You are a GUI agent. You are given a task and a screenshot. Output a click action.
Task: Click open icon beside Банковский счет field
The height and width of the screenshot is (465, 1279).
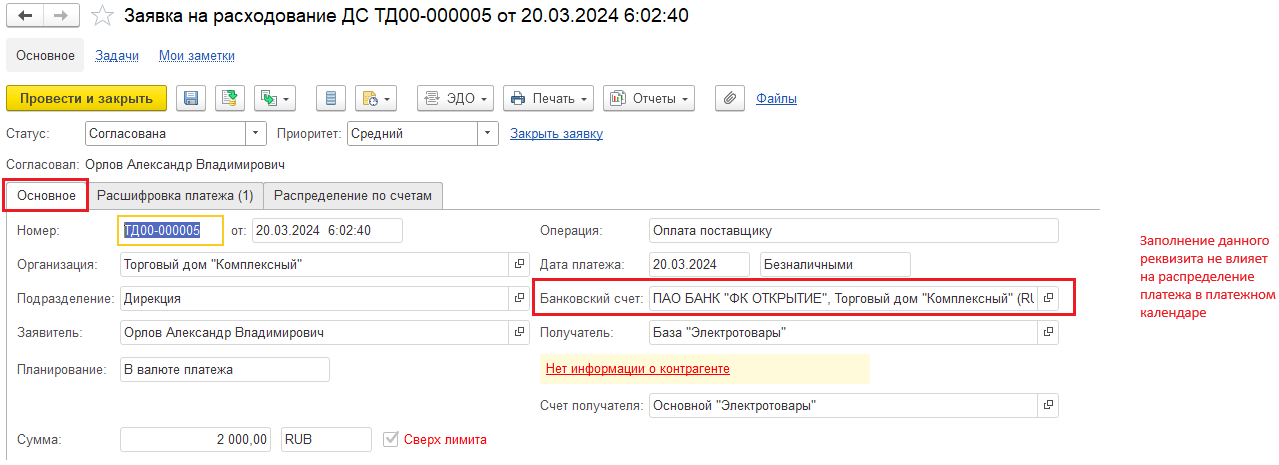click(x=1047, y=298)
